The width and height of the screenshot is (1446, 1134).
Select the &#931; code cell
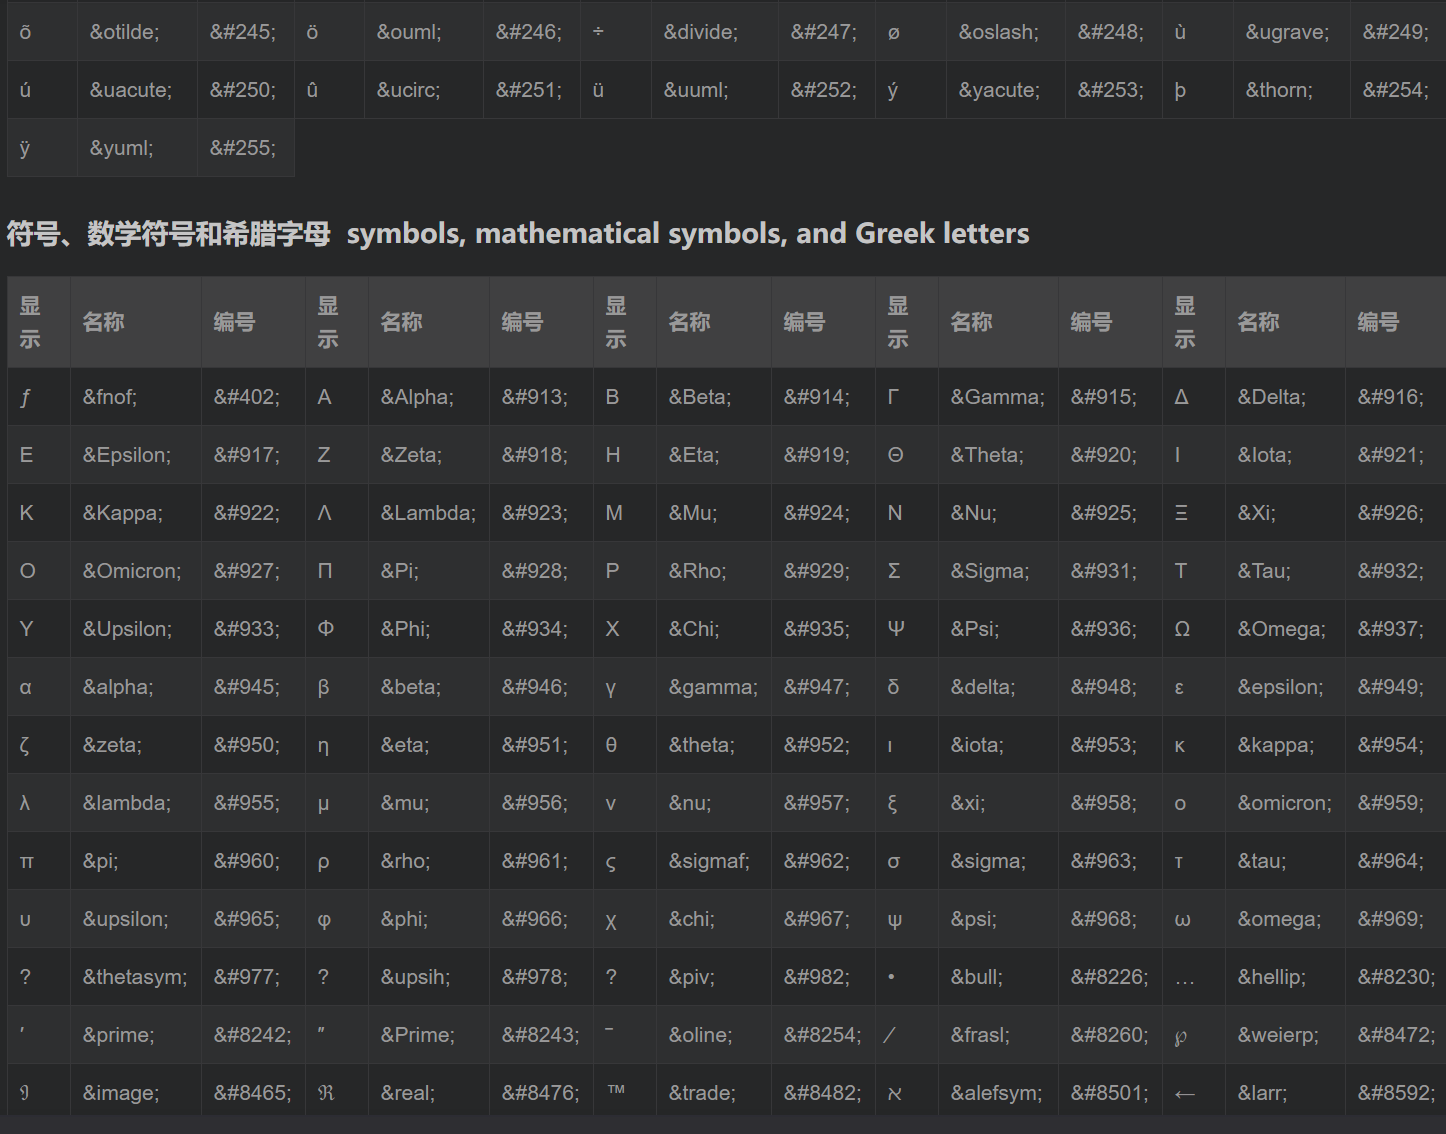(1110, 571)
